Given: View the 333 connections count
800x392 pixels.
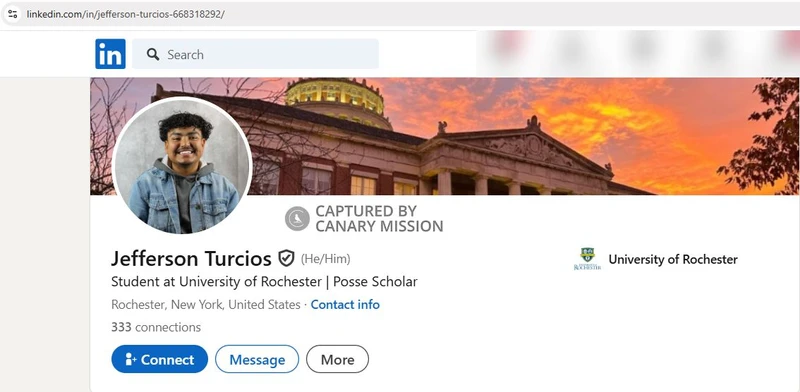Looking at the screenshot, I should click(x=156, y=327).
